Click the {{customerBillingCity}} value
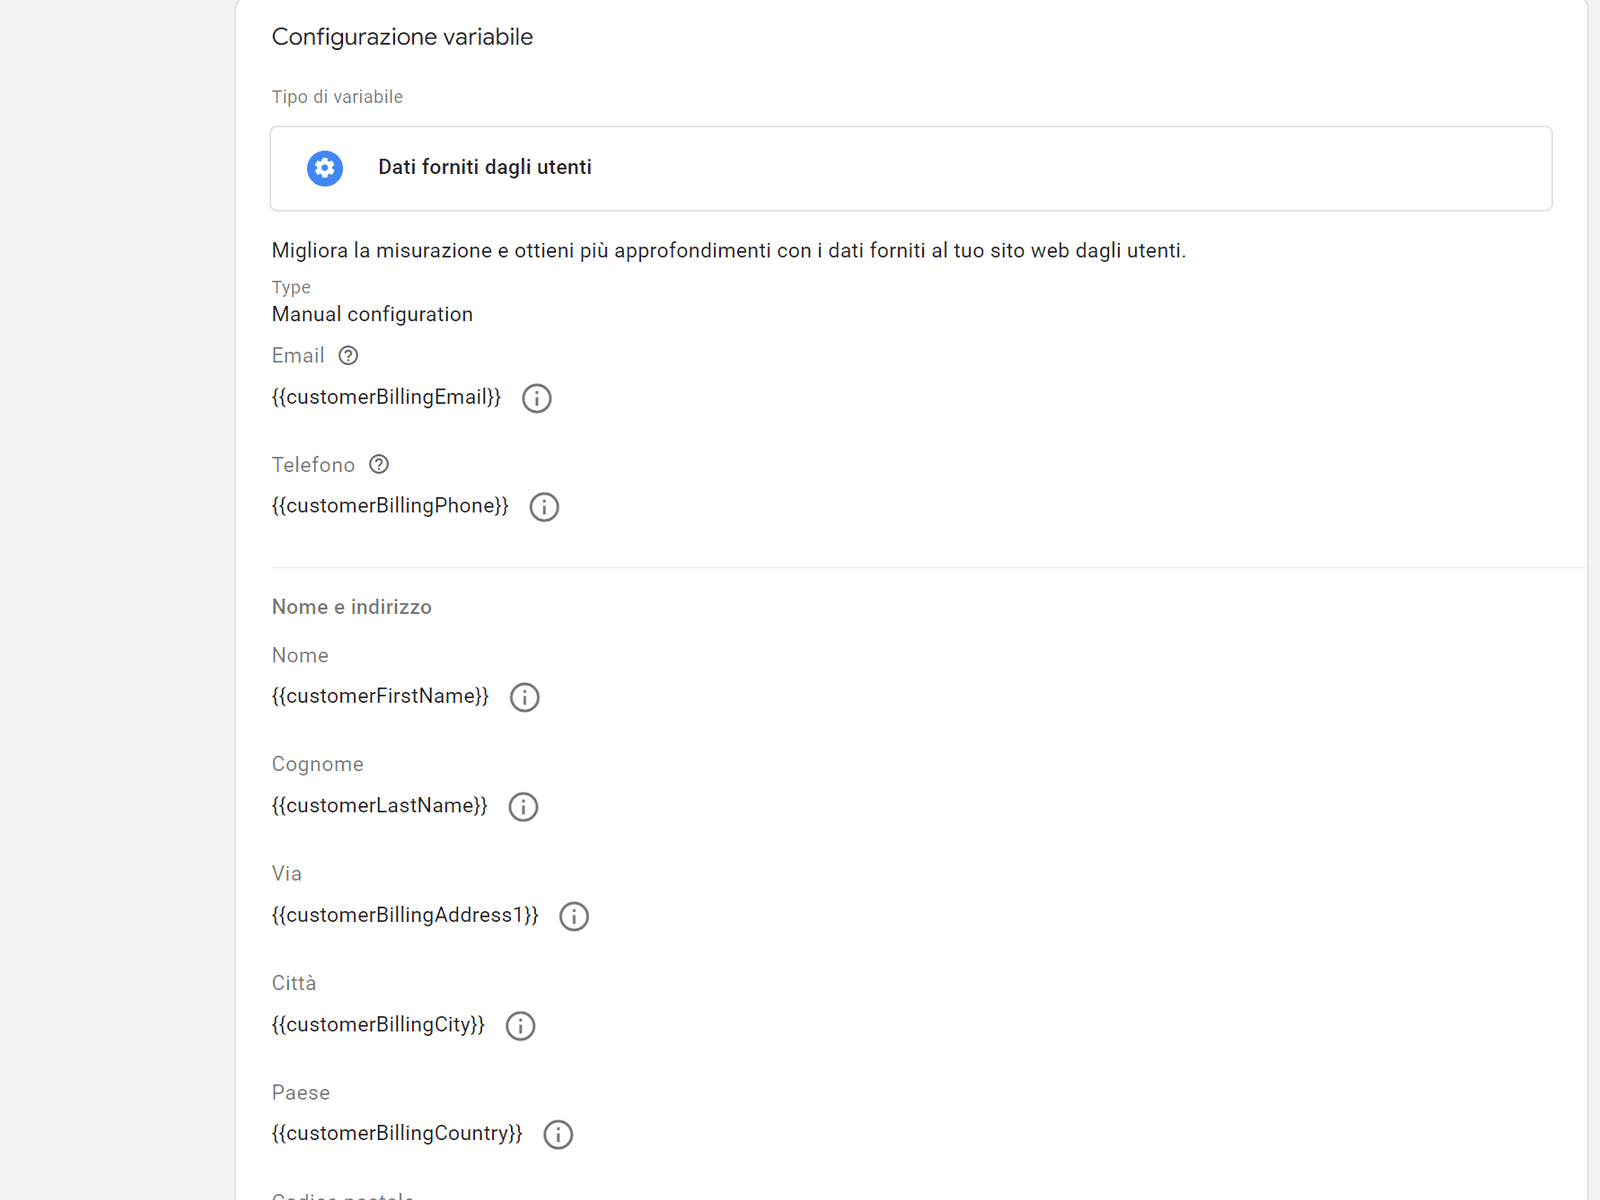1600x1200 pixels. (378, 1025)
